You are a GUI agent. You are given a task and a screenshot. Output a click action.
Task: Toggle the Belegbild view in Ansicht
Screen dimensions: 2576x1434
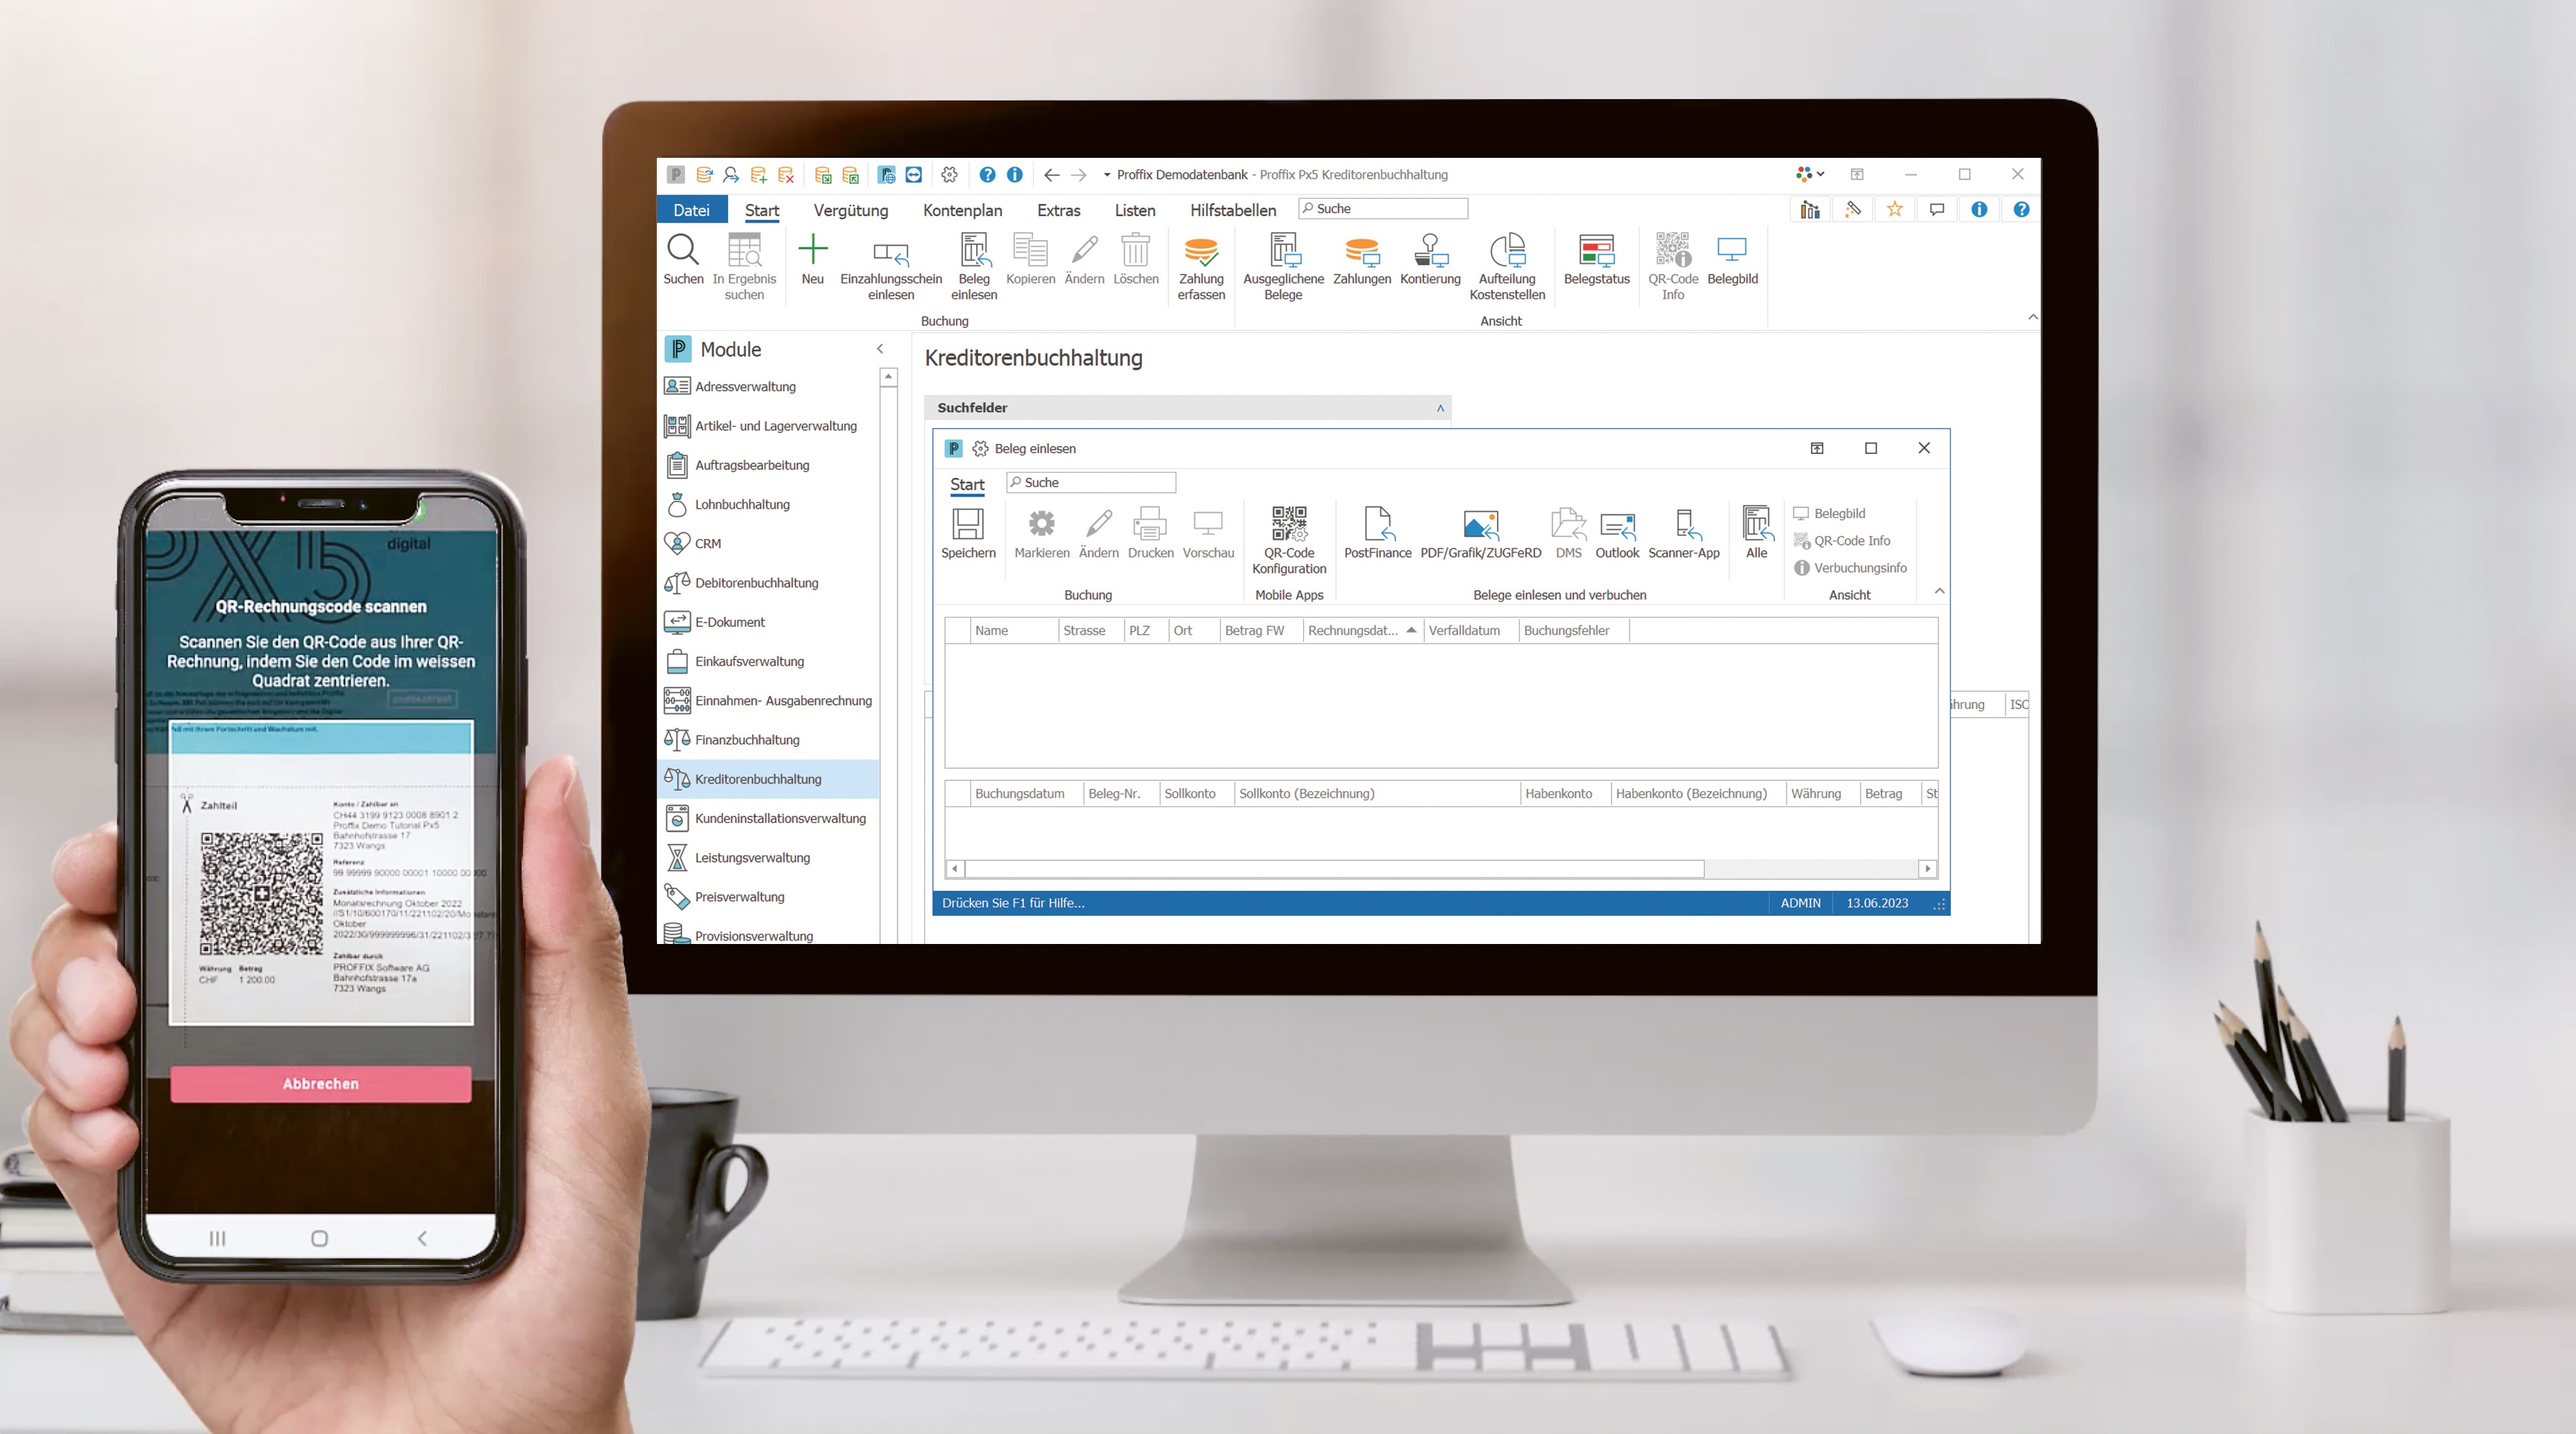[1838, 513]
